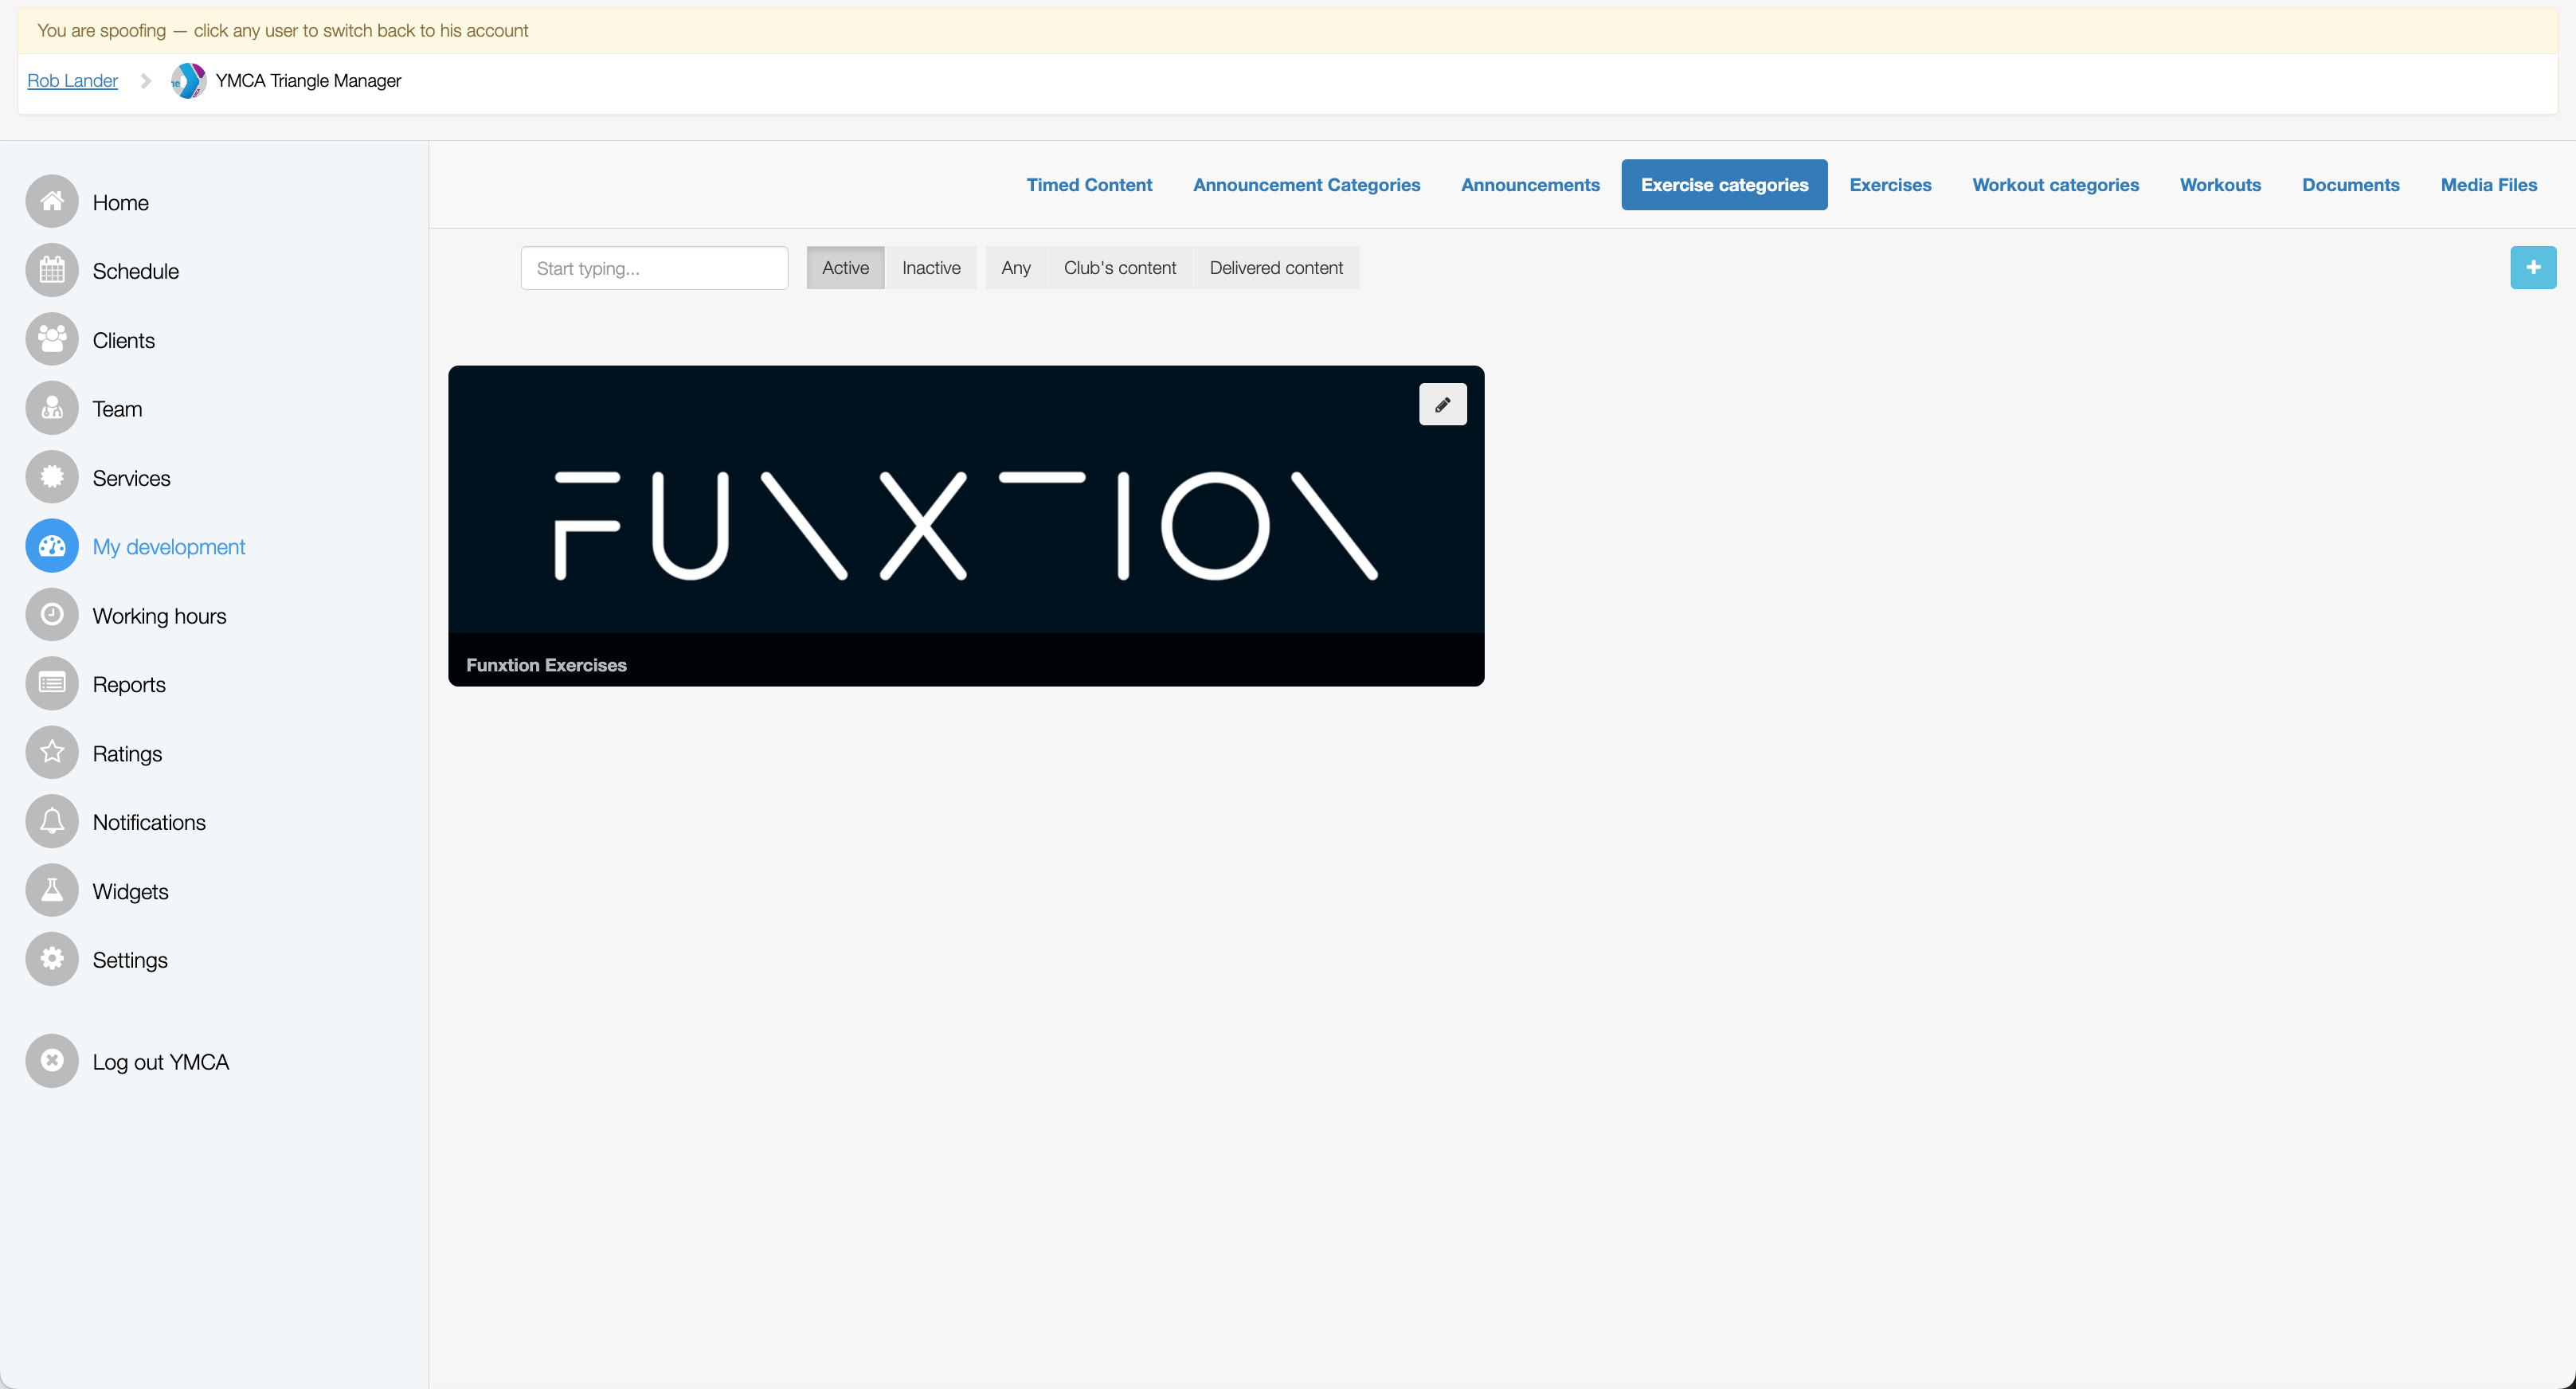The height and width of the screenshot is (1389, 2576).
Task: Go to the Announcements tab
Action: pos(1530,185)
